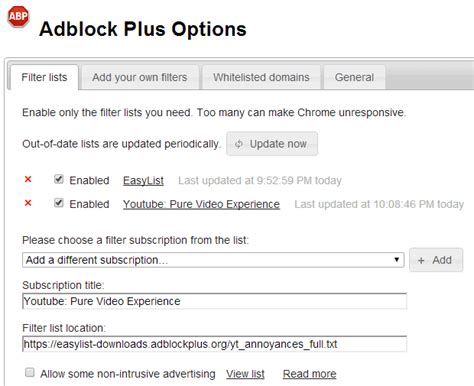Enable Allow some non-intrusive advertising checkbox
Screen dimensions: 474x386
tap(30, 372)
